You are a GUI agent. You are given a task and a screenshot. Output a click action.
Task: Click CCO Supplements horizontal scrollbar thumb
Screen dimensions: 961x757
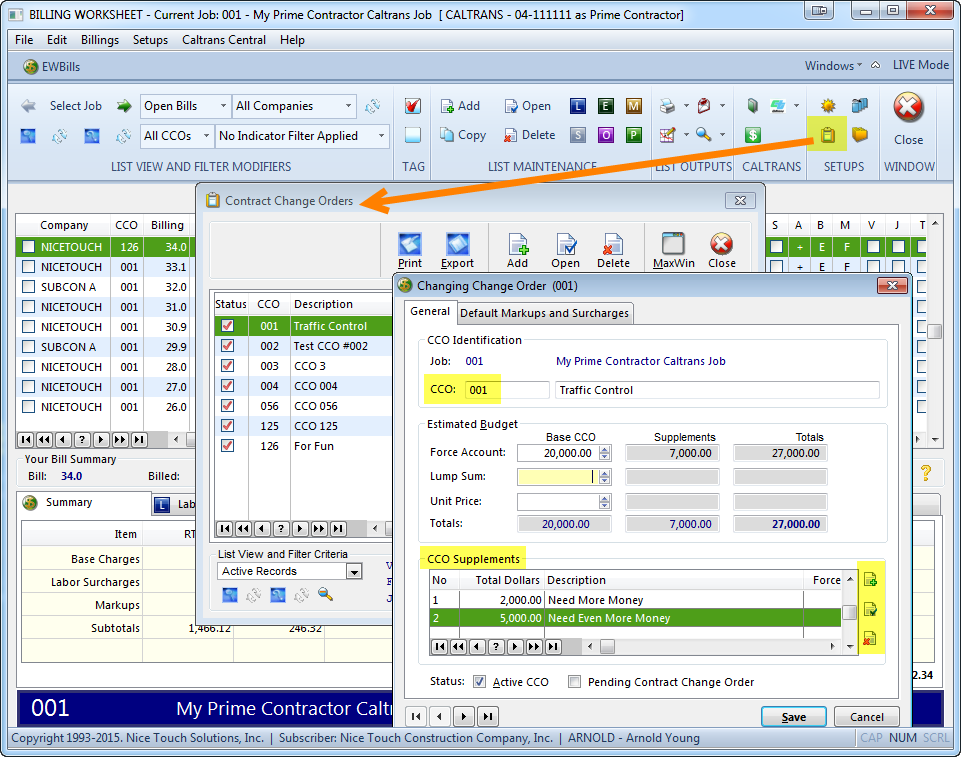point(607,647)
